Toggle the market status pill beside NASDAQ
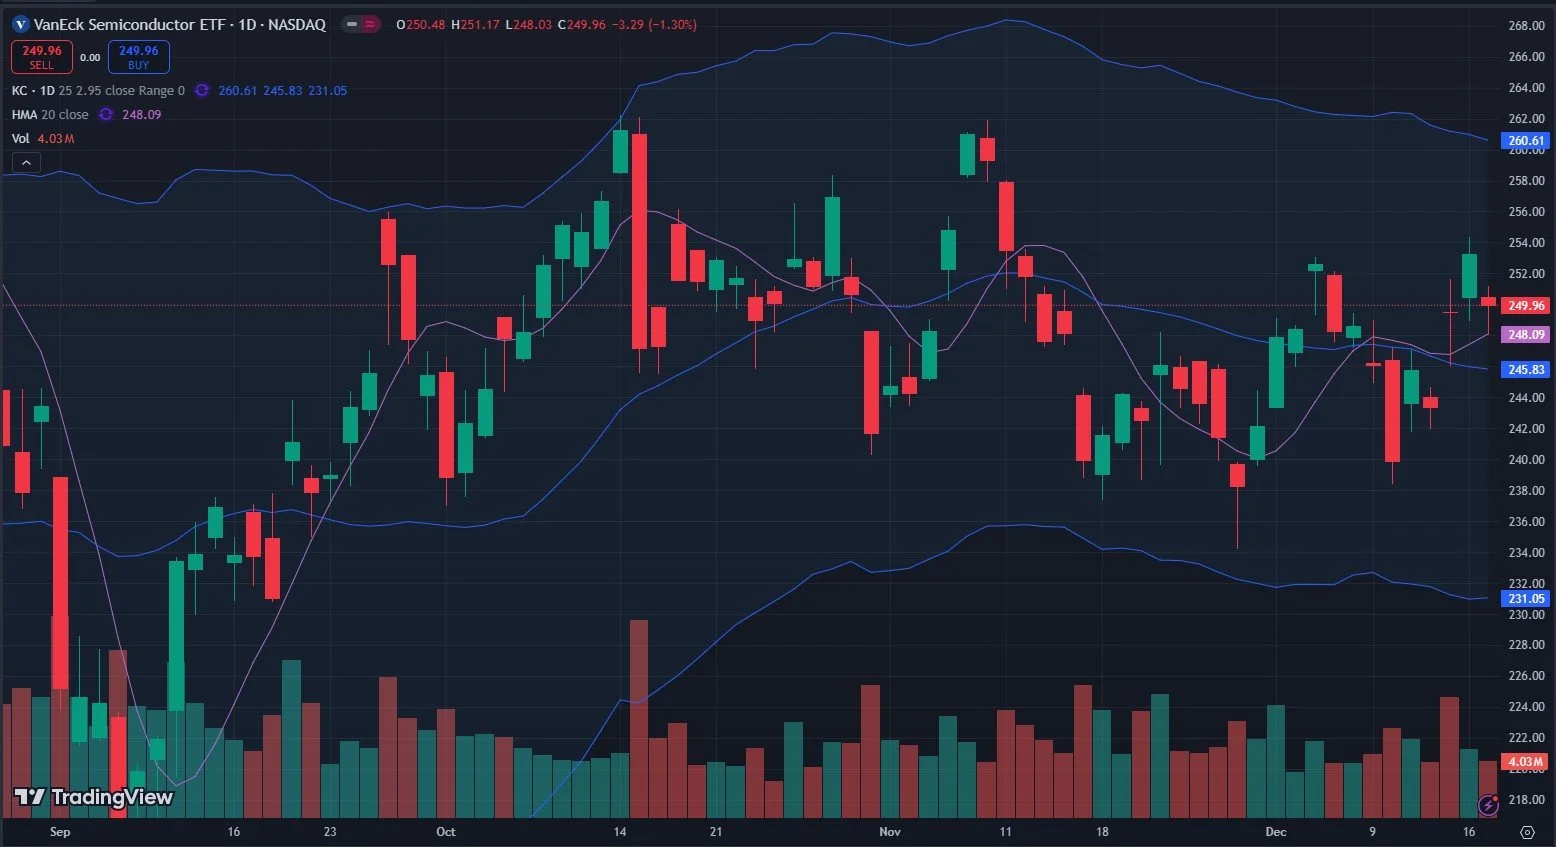The width and height of the screenshot is (1556, 847). pyautogui.click(x=360, y=24)
